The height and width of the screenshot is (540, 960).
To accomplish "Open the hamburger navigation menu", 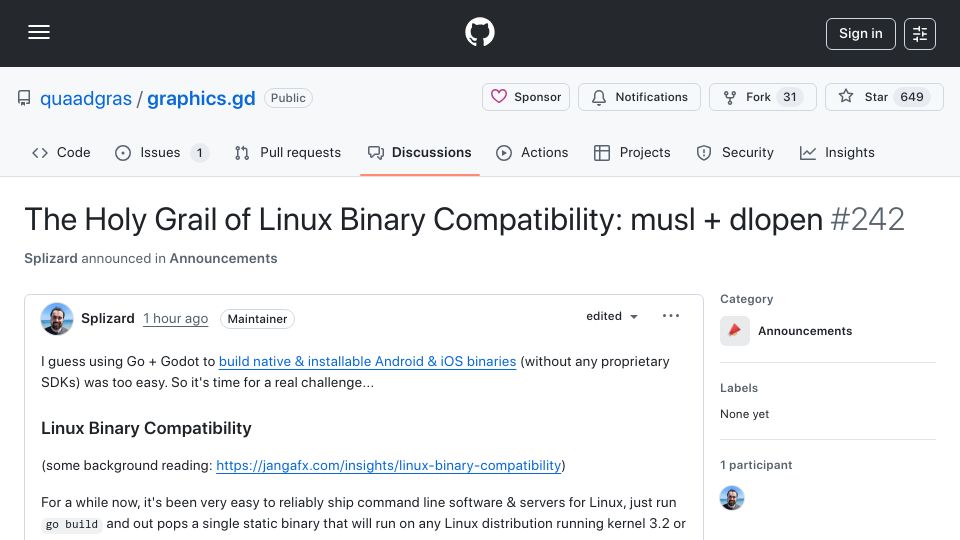I will click(x=39, y=32).
